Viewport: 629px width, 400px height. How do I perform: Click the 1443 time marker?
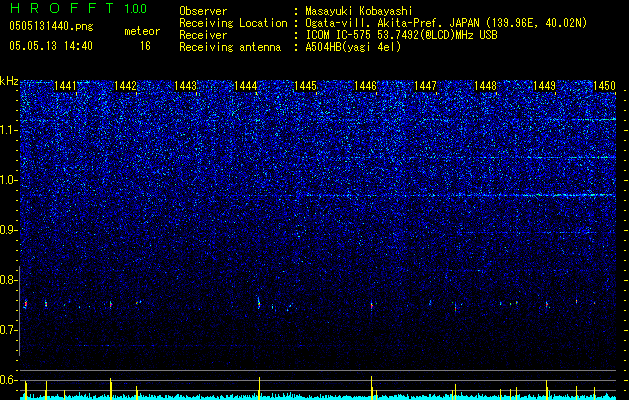point(185,86)
